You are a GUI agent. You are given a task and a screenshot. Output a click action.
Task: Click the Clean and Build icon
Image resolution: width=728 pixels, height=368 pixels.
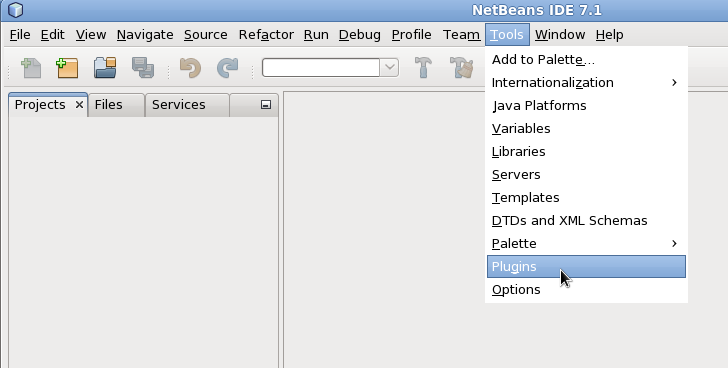pyautogui.click(x=462, y=68)
